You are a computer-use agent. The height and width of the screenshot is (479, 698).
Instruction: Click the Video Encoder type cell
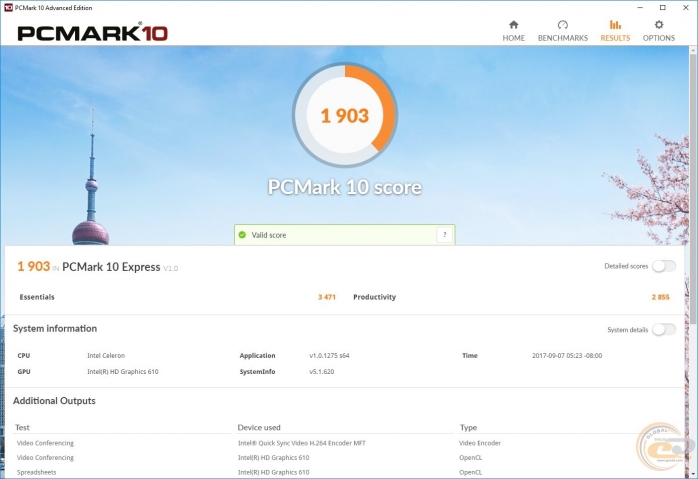point(480,443)
